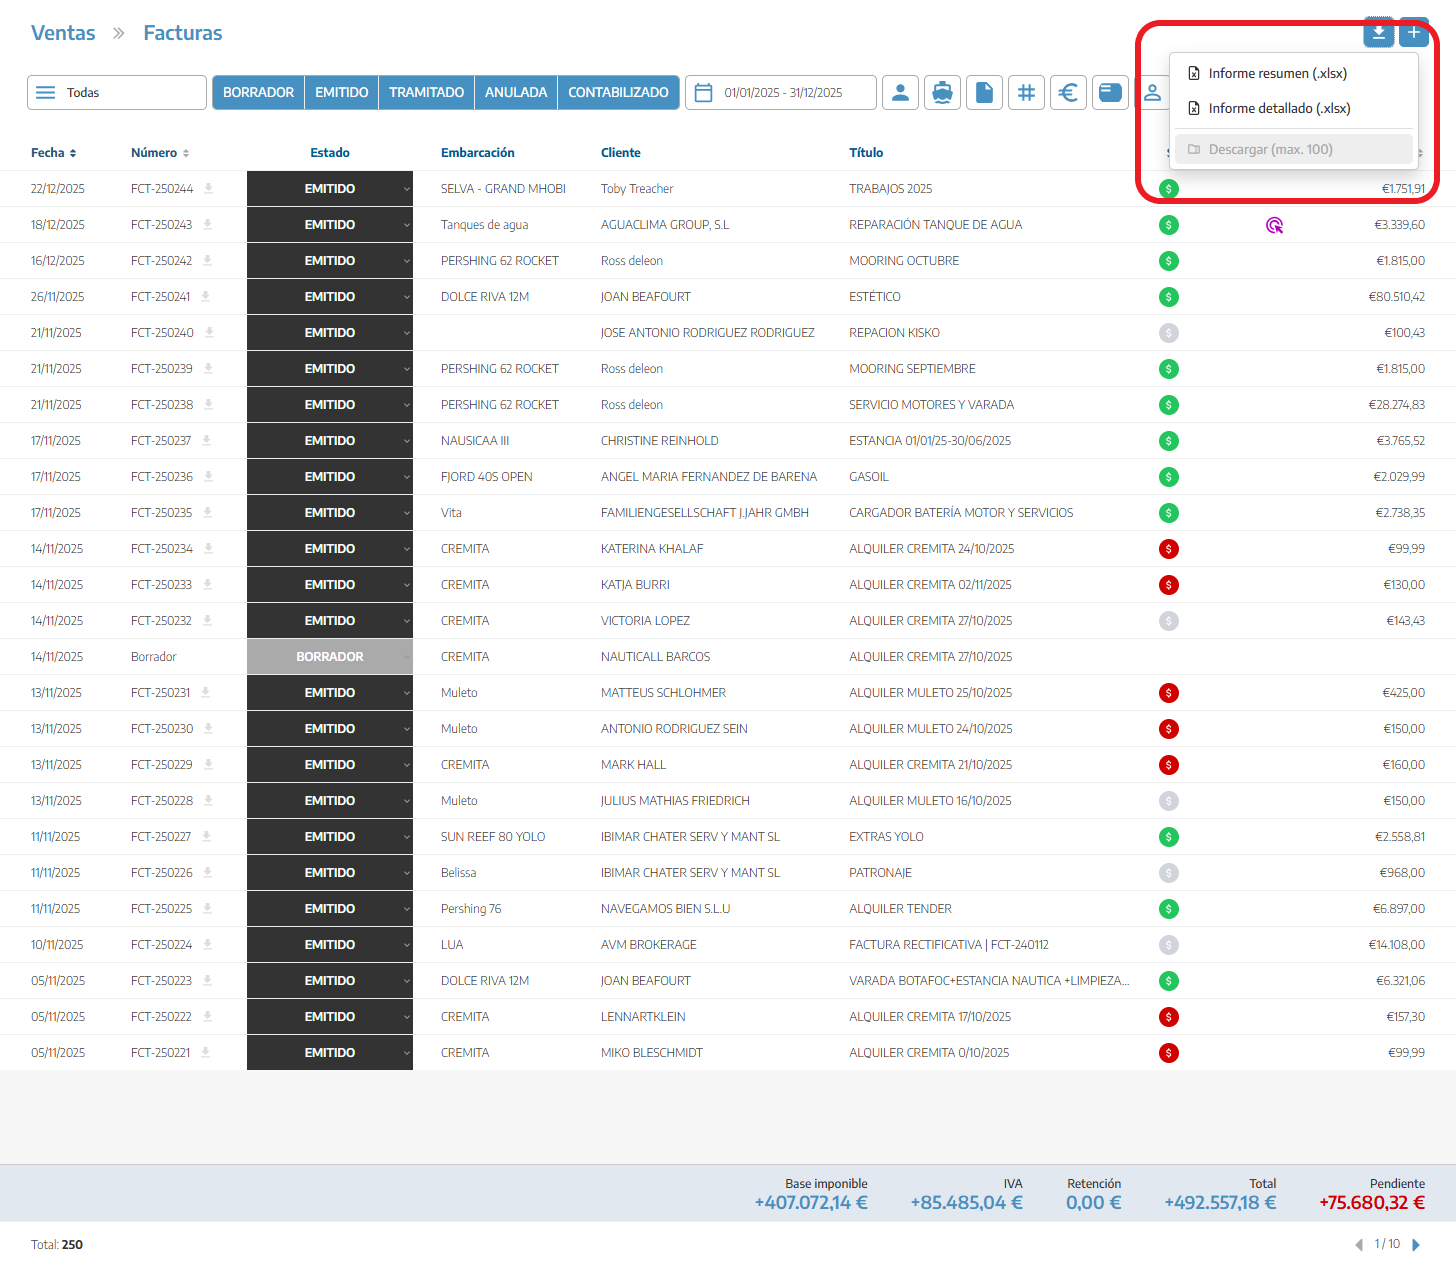Open the EMITIDO status dropdown for FCT-250239
The image size is (1456, 1273).
(x=330, y=369)
